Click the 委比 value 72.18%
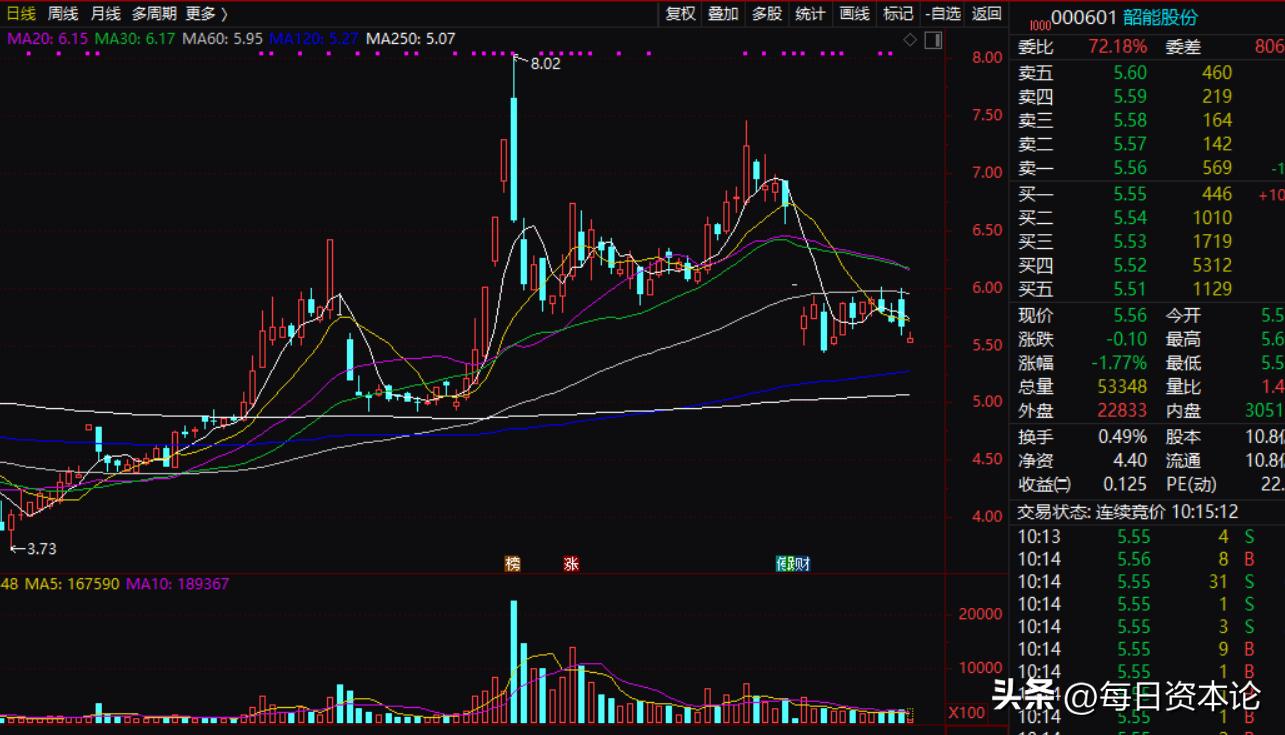This screenshot has width=1285, height=735. pyautogui.click(x=1117, y=46)
